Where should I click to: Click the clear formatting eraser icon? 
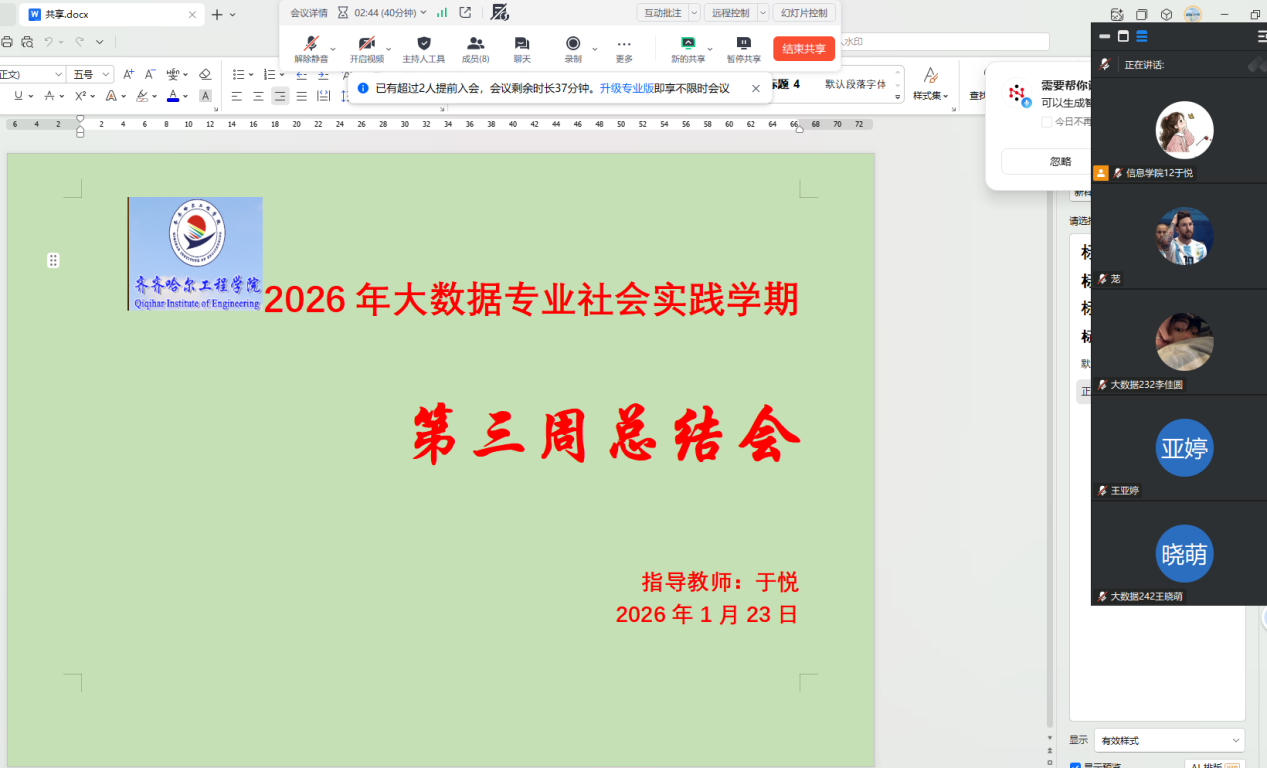point(205,74)
